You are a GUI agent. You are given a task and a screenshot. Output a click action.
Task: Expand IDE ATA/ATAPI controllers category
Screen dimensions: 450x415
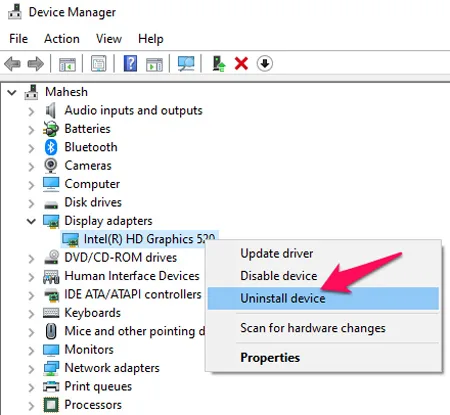point(31,295)
